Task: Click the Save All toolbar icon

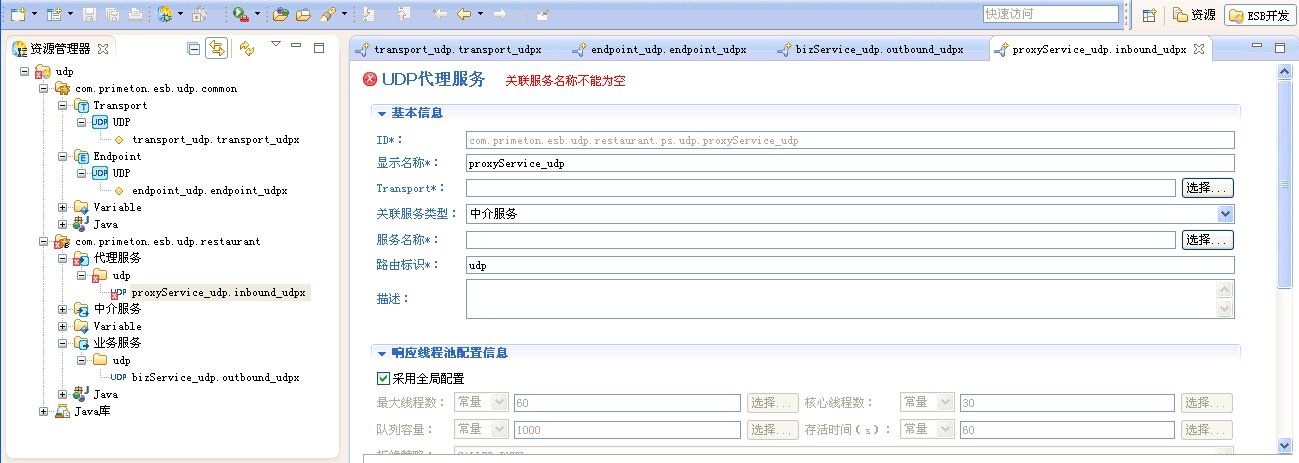Action: tap(111, 14)
